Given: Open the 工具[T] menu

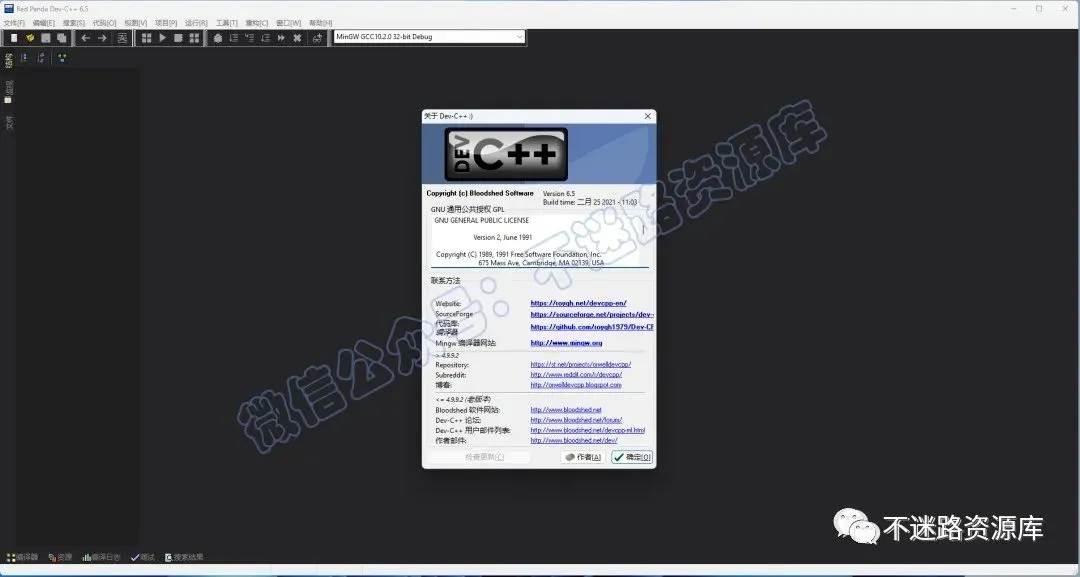Looking at the screenshot, I should [226, 23].
